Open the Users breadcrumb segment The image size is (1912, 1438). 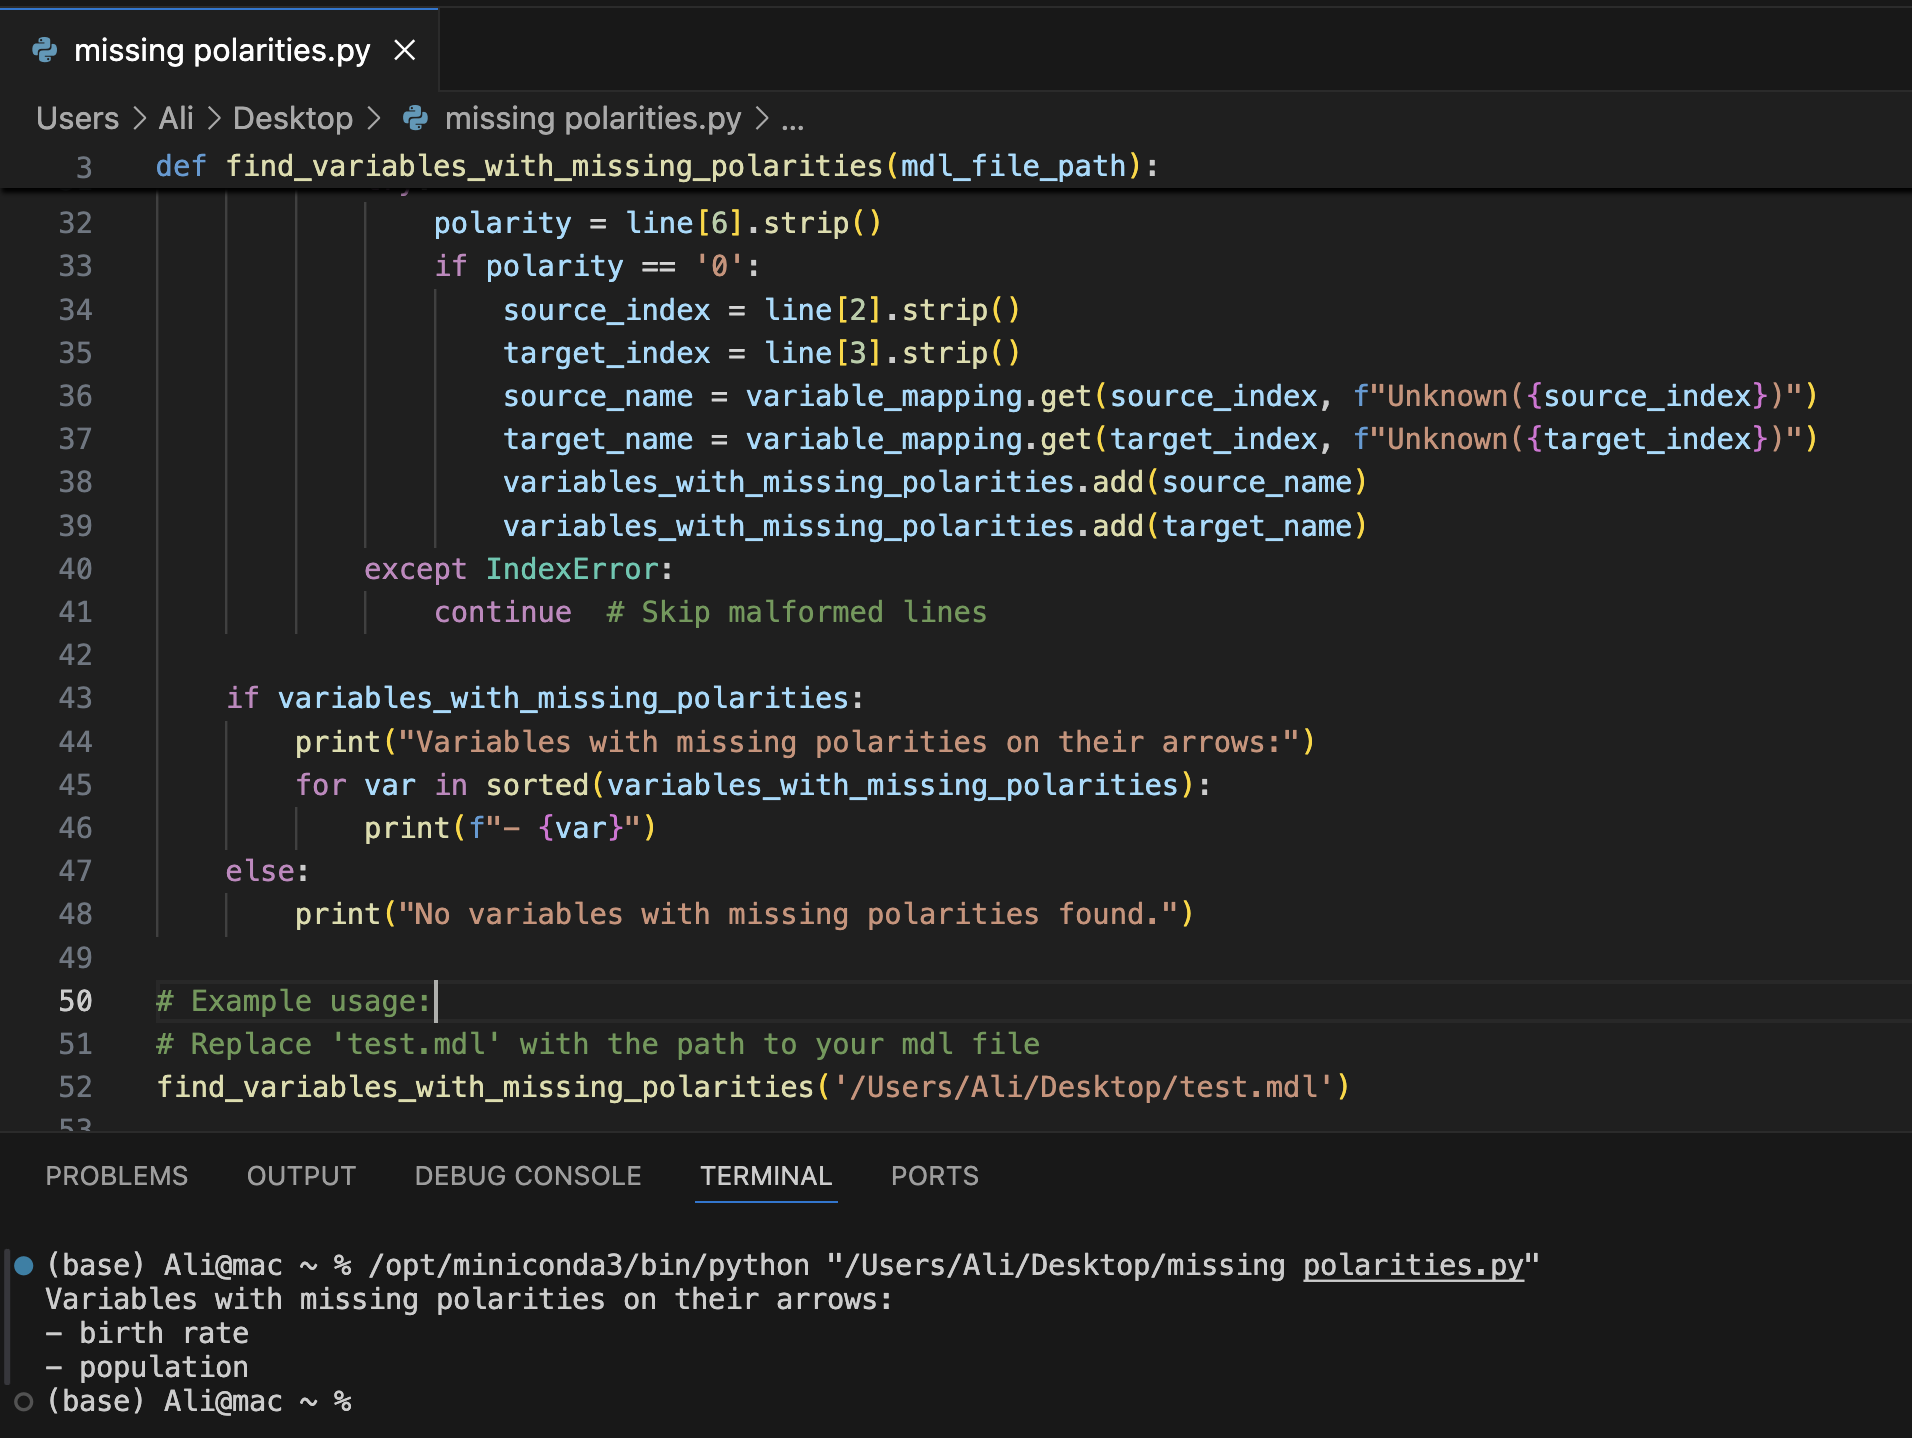(77, 118)
